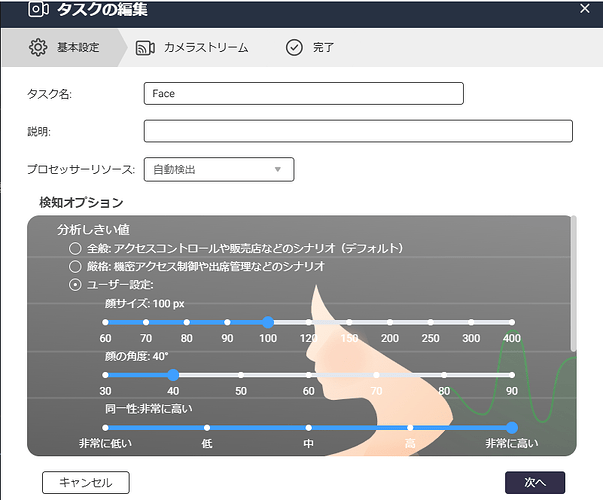Set 同一性 slider to 低

207,428
